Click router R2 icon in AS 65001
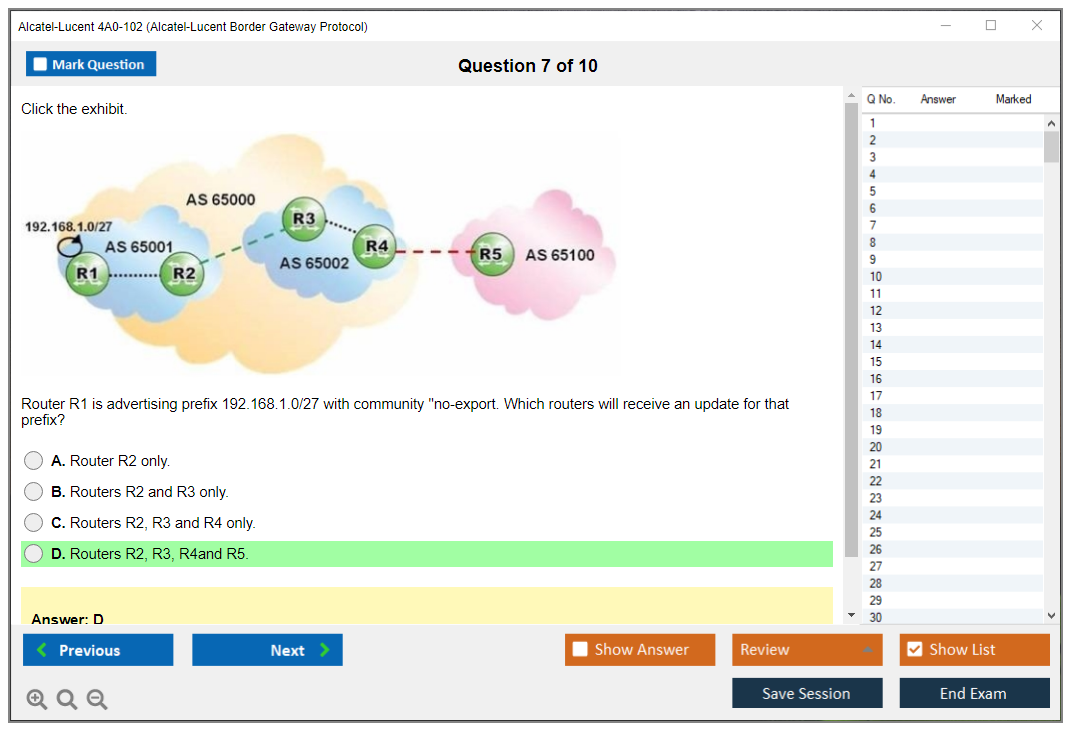The image size is (1075, 735). [x=184, y=272]
